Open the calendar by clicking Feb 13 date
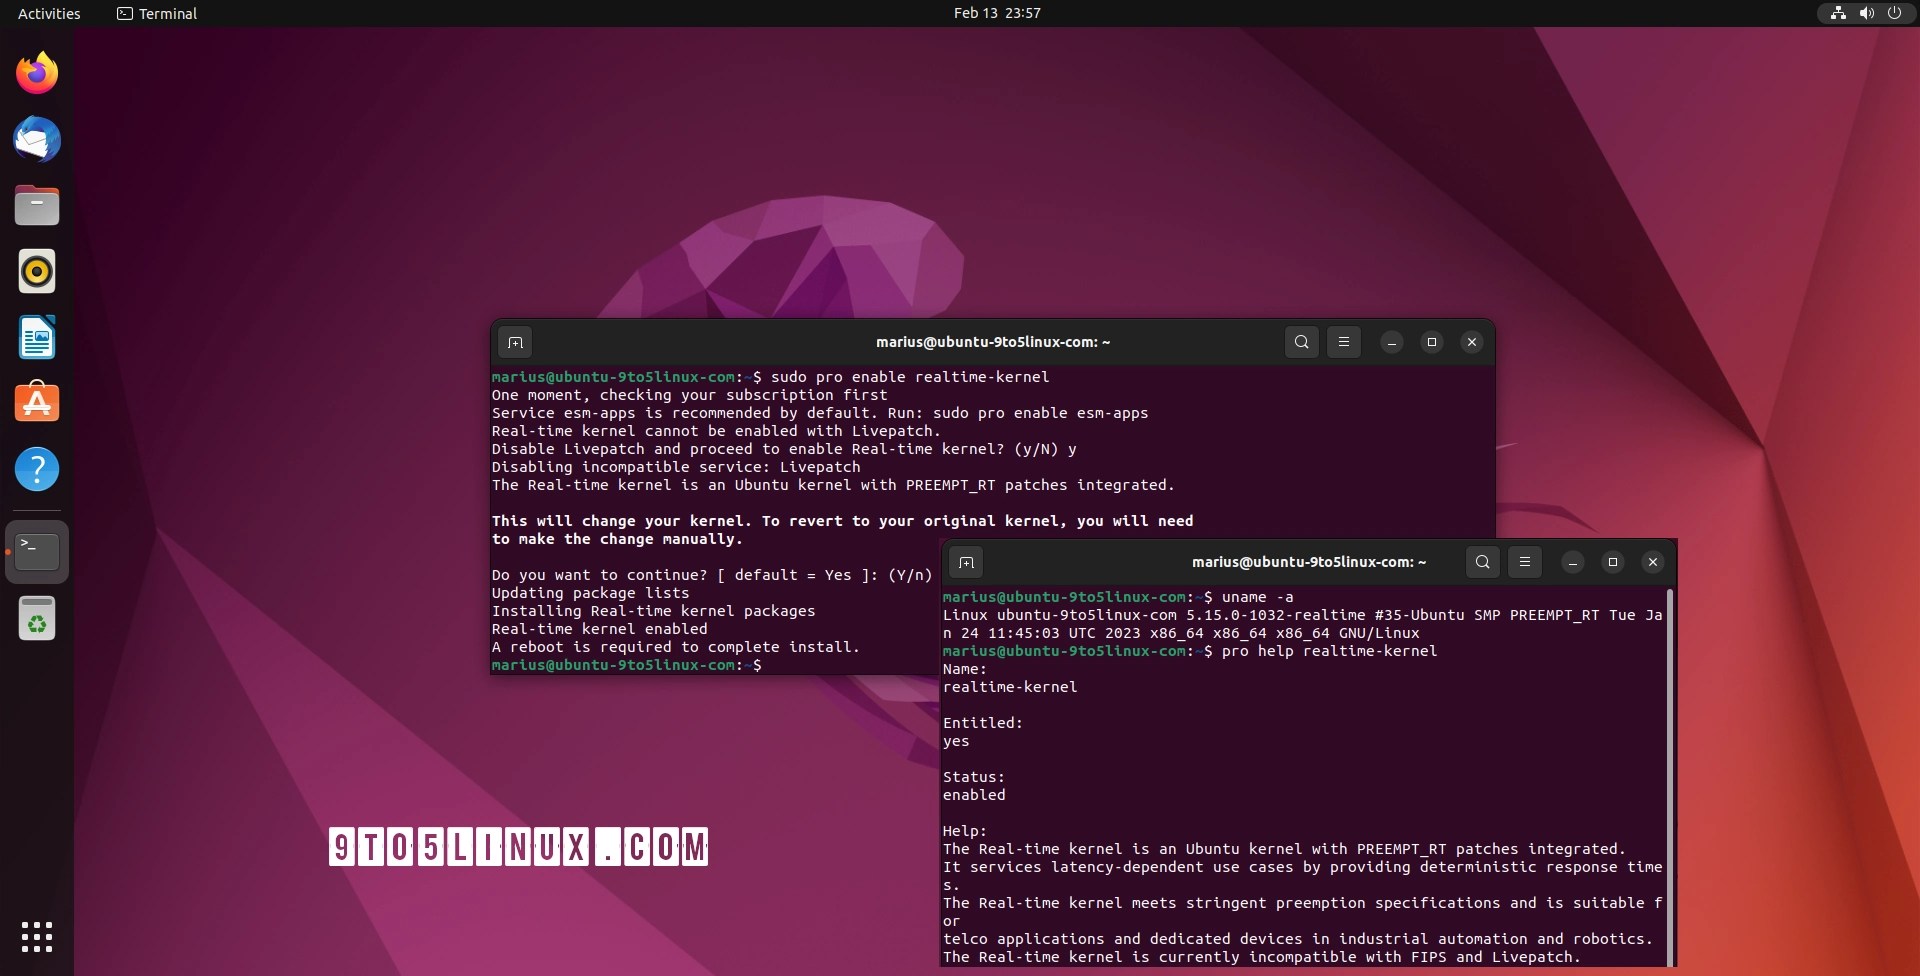The image size is (1920, 976). tap(996, 13)
